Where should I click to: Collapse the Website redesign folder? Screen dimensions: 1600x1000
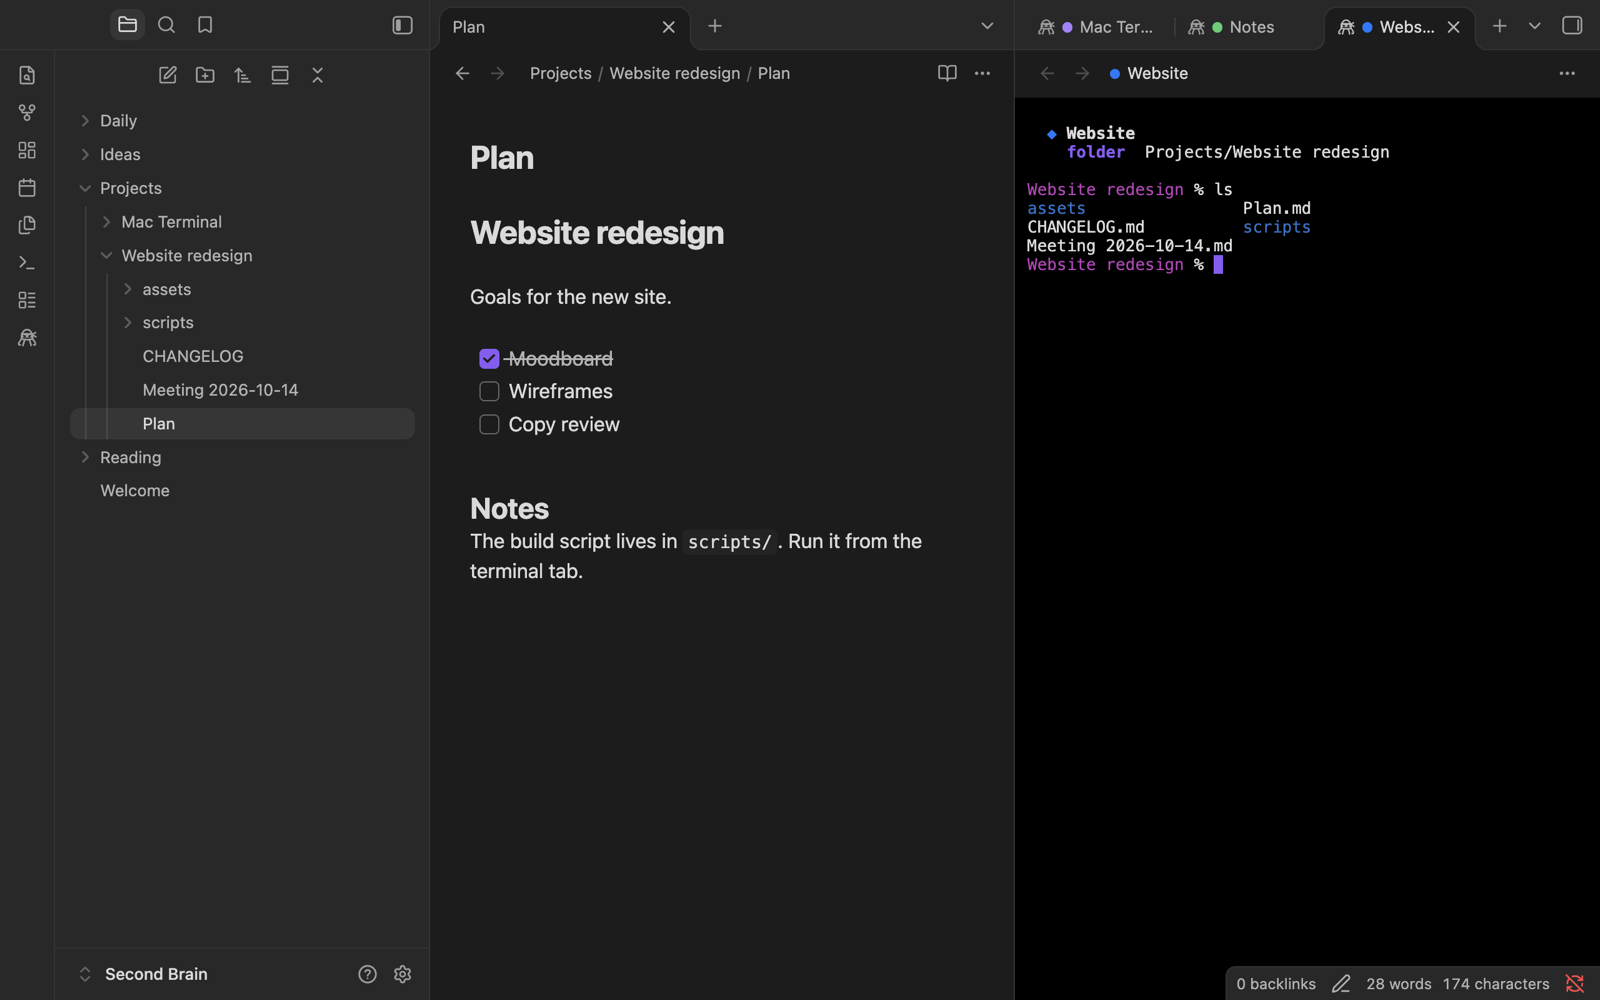click(106, 255)
